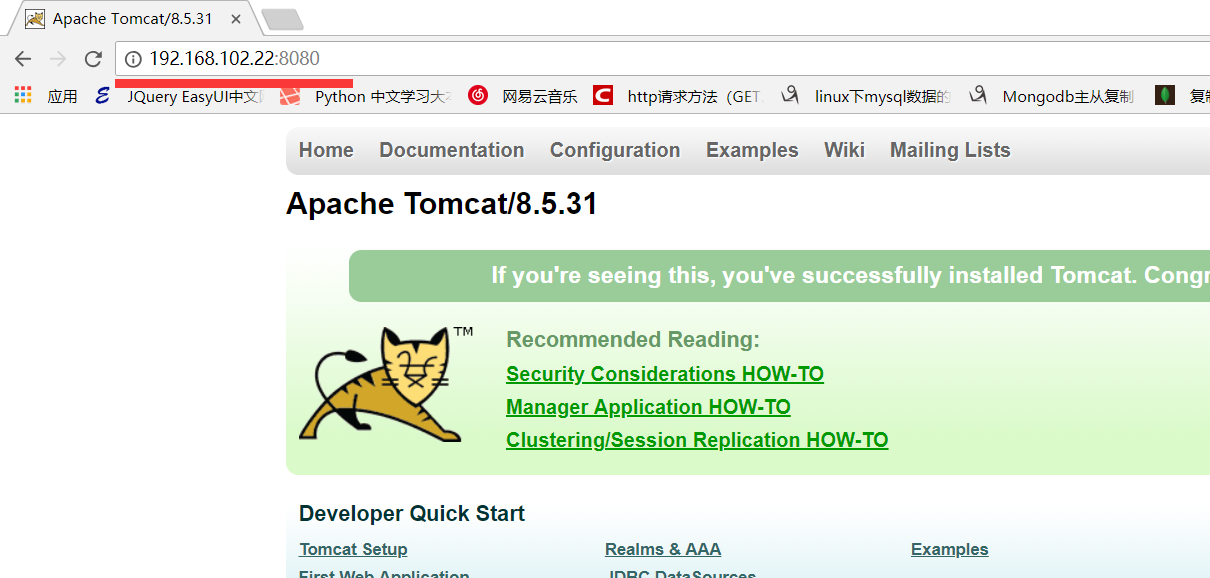Click the red C favicon for http bookmark

[602, 96]
